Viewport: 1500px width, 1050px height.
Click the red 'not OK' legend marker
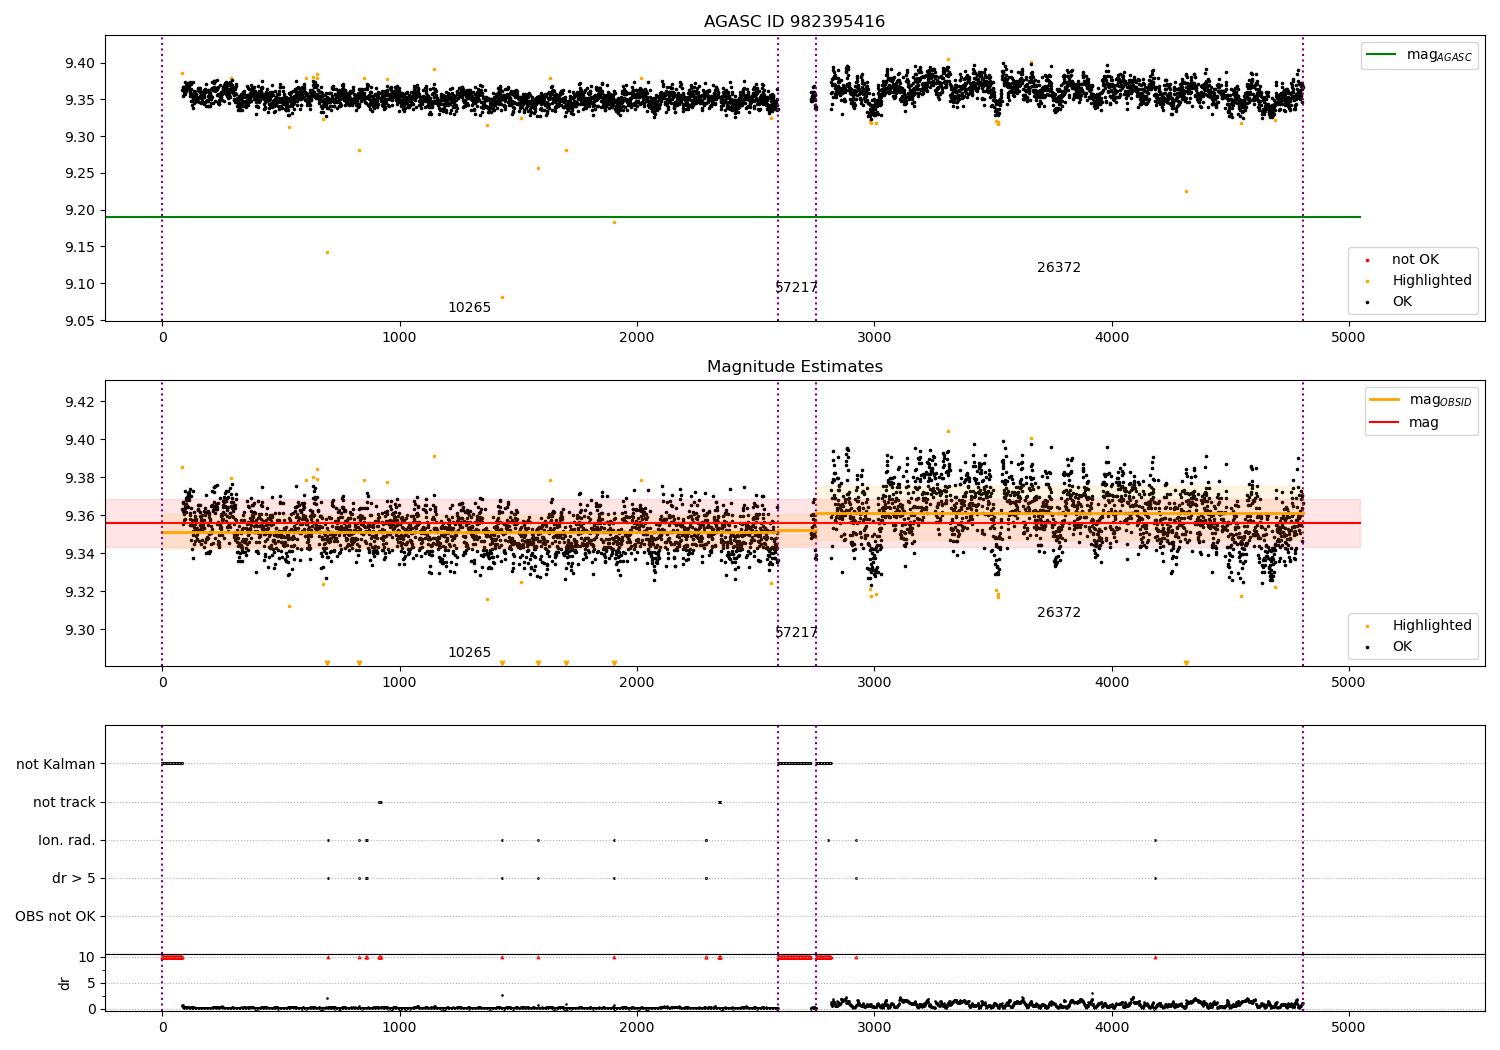(x=1367, y=260)
